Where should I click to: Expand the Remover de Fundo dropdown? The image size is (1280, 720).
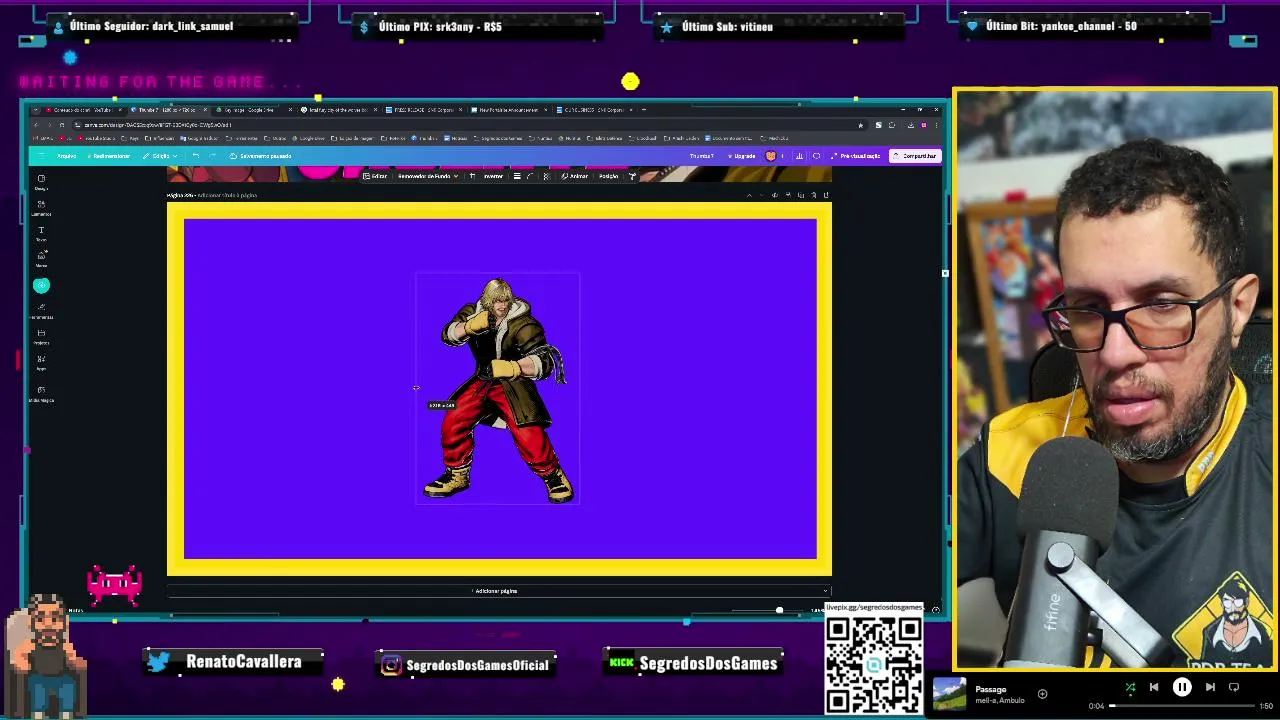click(455, 176)
